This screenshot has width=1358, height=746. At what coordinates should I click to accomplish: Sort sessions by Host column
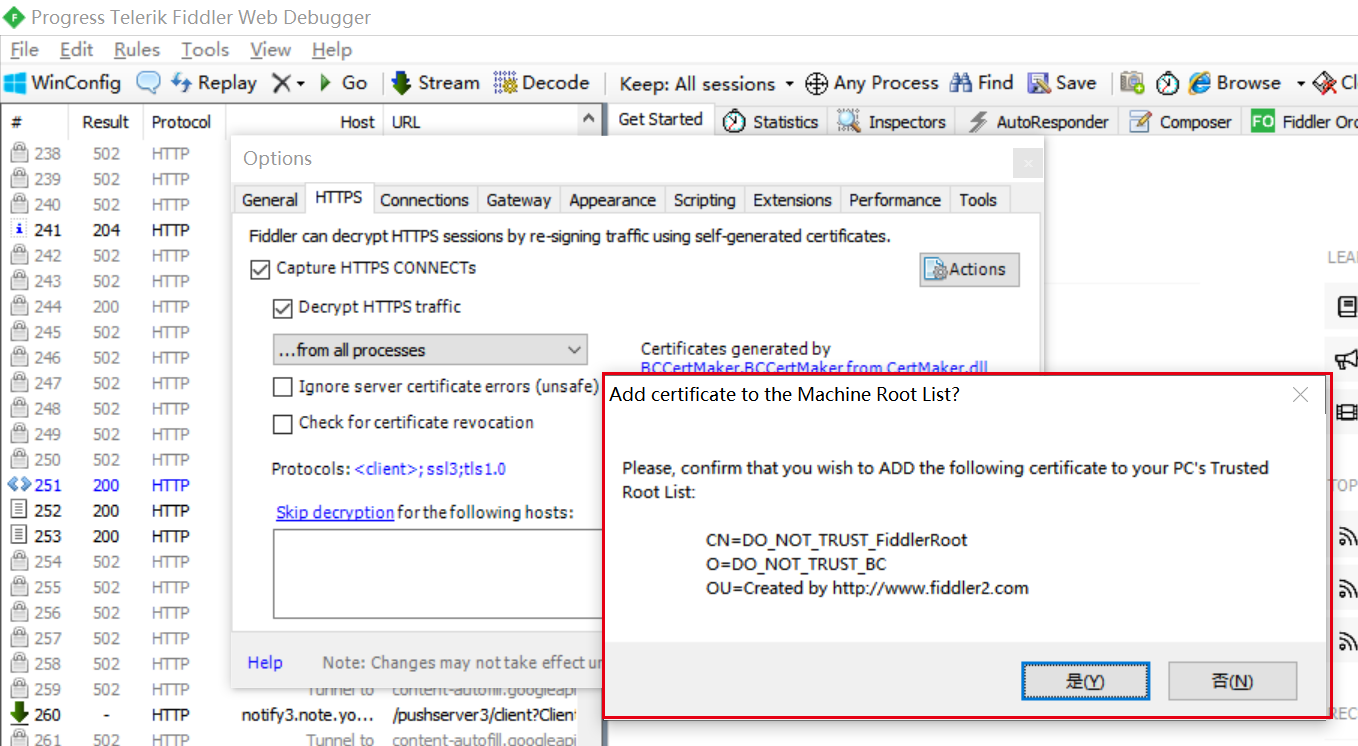(x=357, y=122)
